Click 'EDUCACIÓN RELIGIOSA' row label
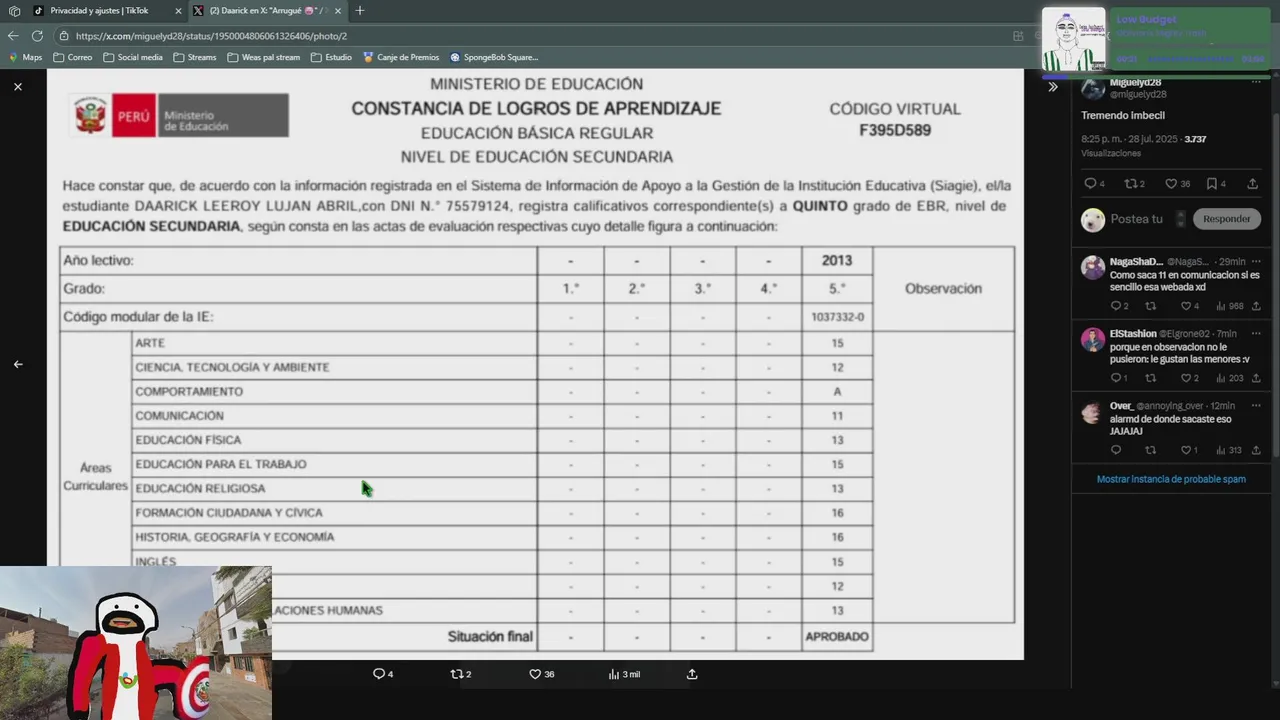Image resolution: width=1280 pixels, height=720 pixels. point(200,489)
